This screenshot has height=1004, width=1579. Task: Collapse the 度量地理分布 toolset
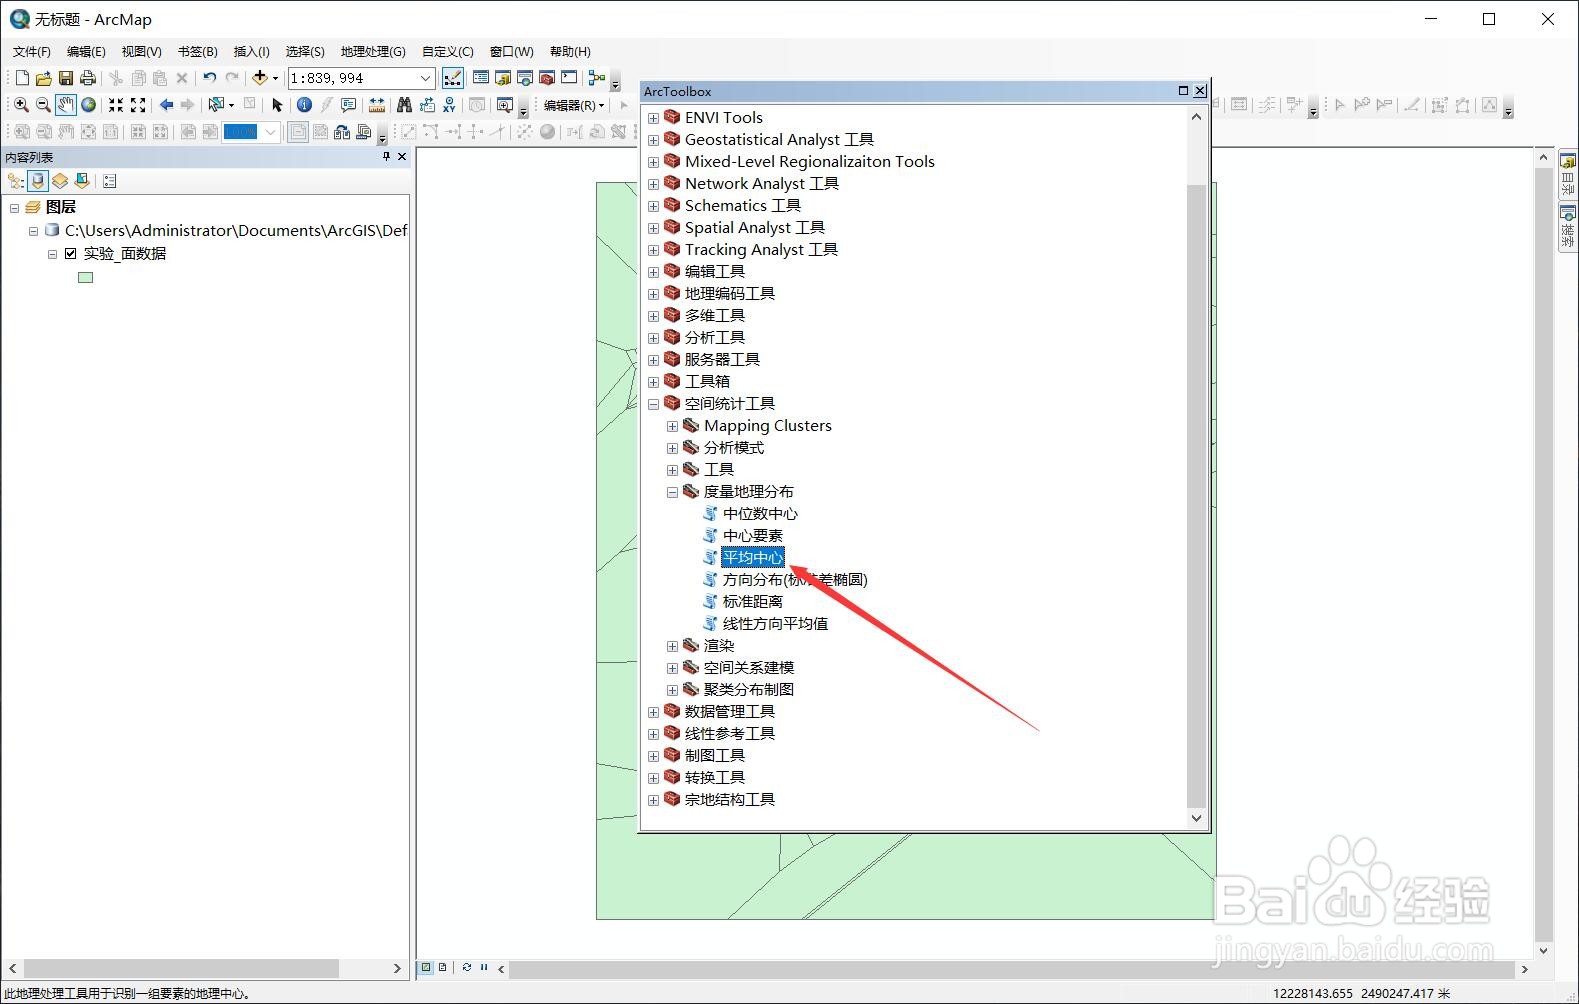click(672, 492)
